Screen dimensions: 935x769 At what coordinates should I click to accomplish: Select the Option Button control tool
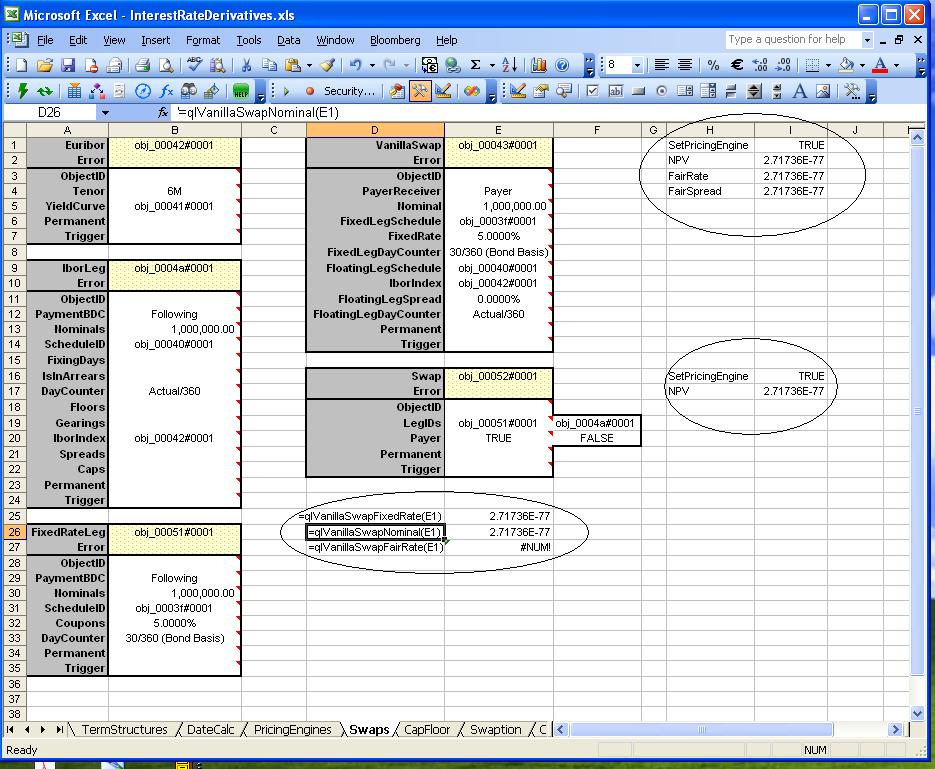pos(661,91)
